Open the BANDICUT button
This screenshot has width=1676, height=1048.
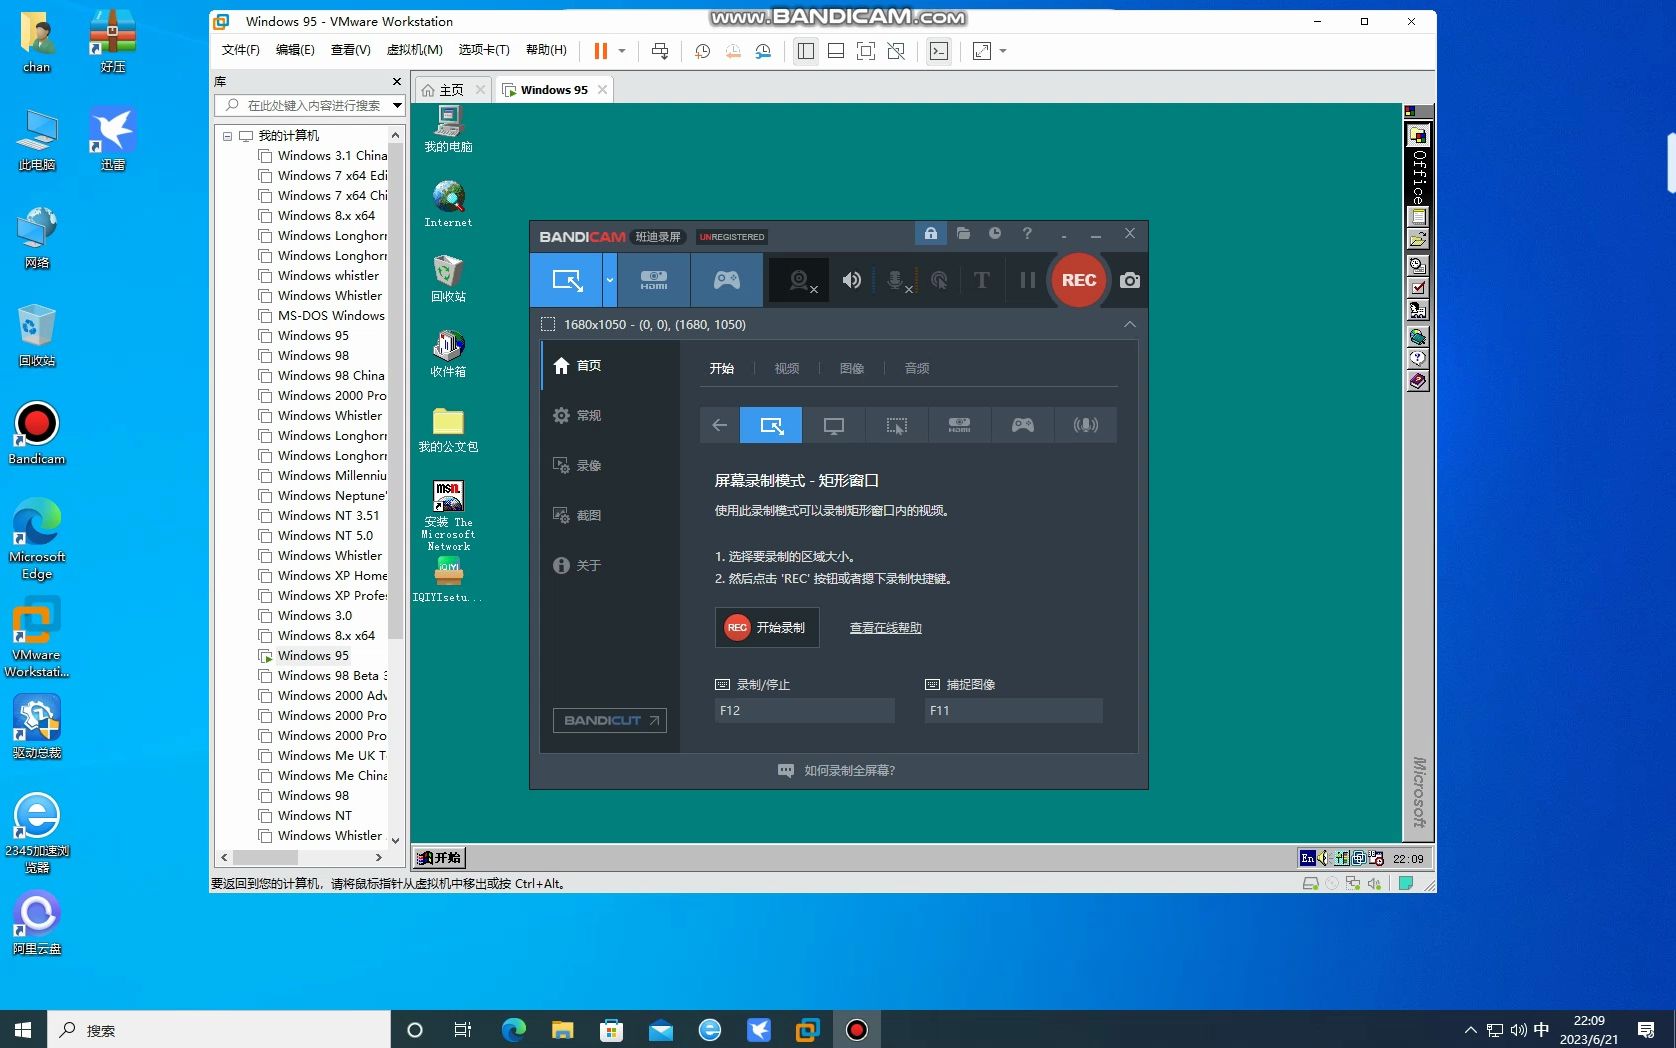coord(610,720)
